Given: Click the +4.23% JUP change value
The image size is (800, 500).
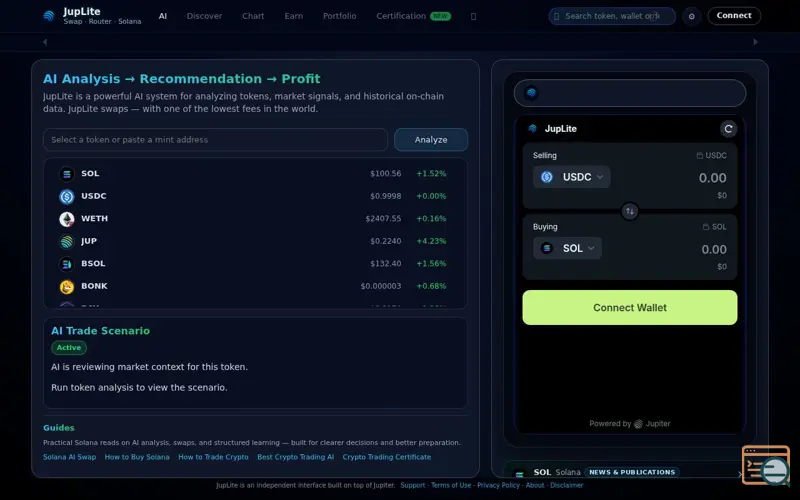Looking at the screenshot, I should 431,241.
